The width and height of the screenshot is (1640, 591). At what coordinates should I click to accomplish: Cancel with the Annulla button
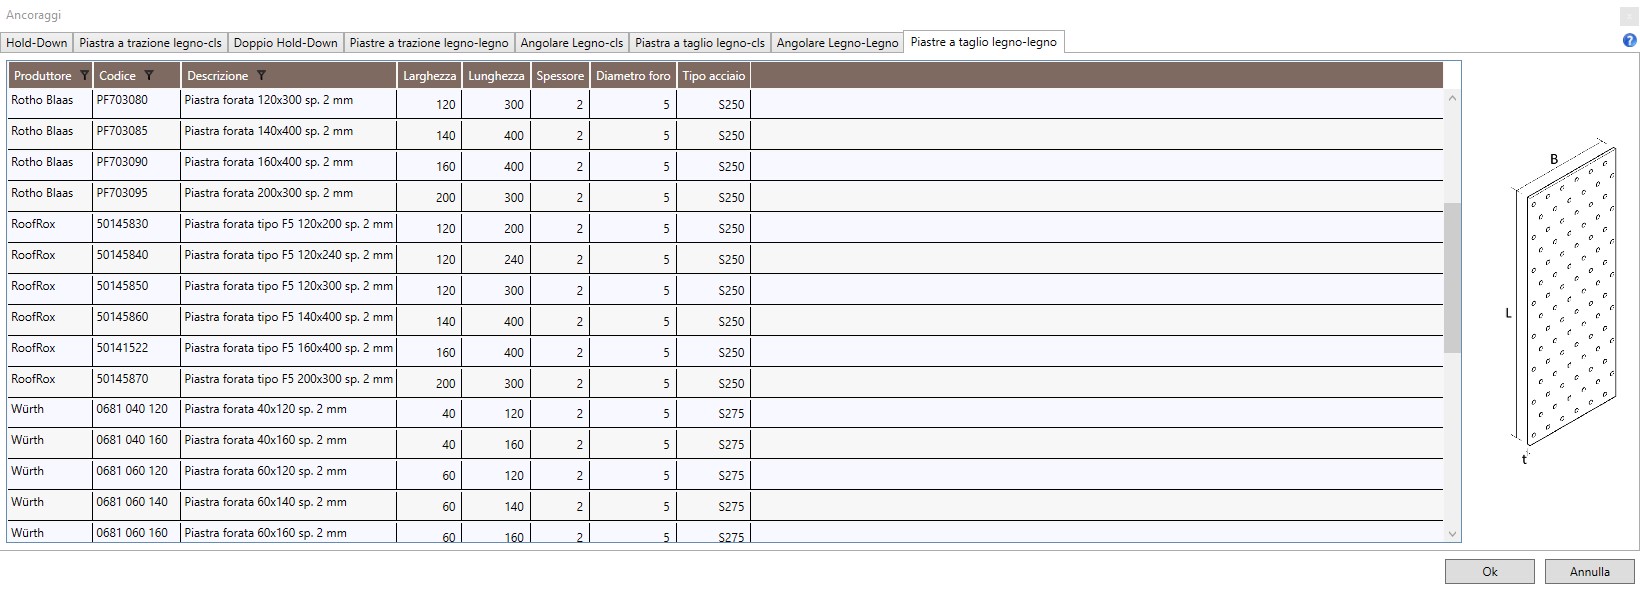[x=1590, y=572]
